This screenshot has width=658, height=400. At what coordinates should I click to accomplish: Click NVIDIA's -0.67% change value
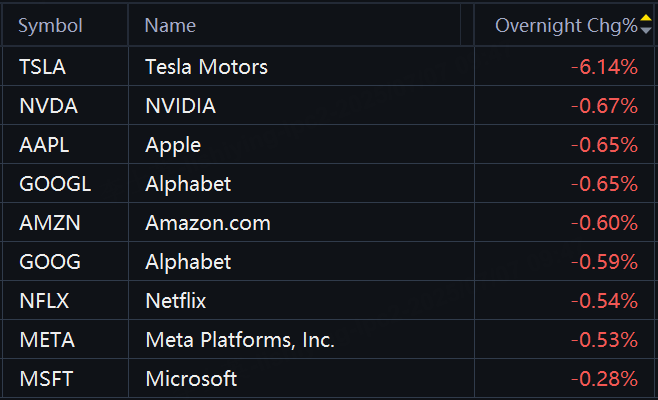(x=604, y=106)
